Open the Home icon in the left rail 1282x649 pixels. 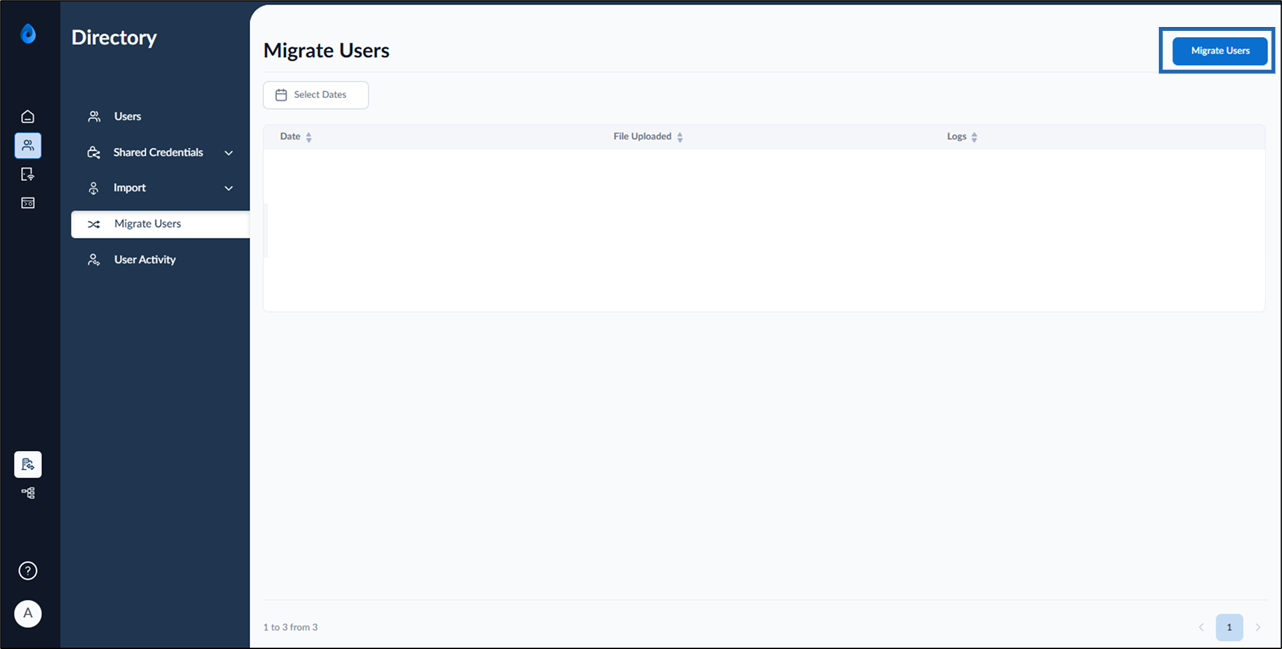28,117
